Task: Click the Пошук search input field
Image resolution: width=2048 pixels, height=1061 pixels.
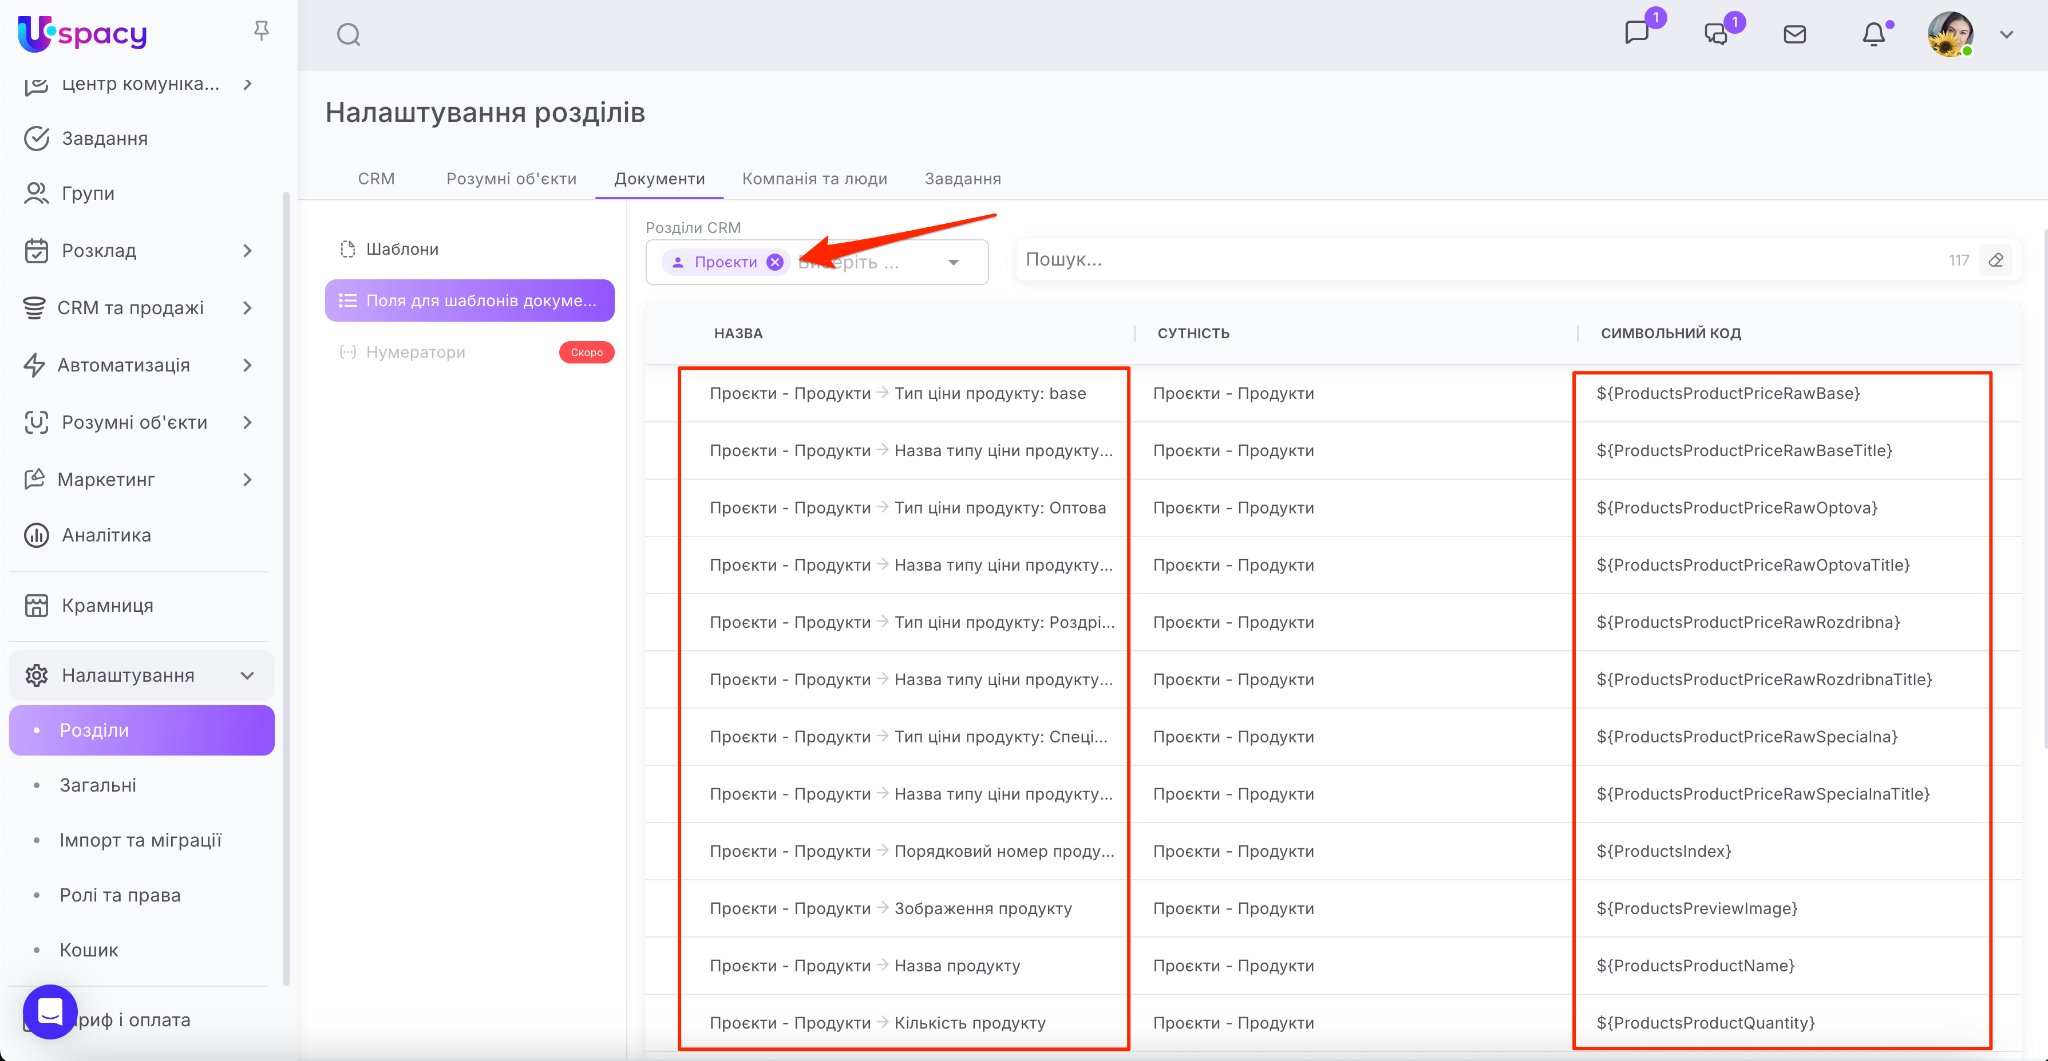Action: point(1480,260)
